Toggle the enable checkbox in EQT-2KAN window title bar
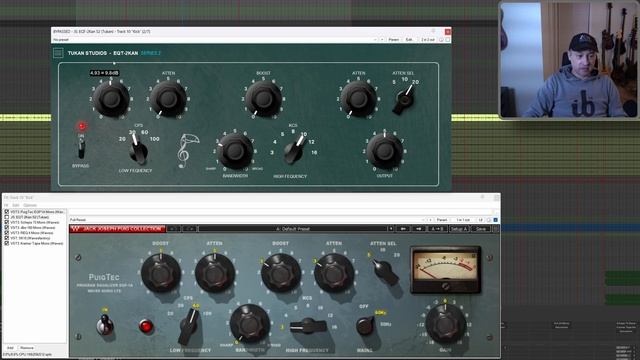This screenshot has height=360, width=640. [448, 40]
